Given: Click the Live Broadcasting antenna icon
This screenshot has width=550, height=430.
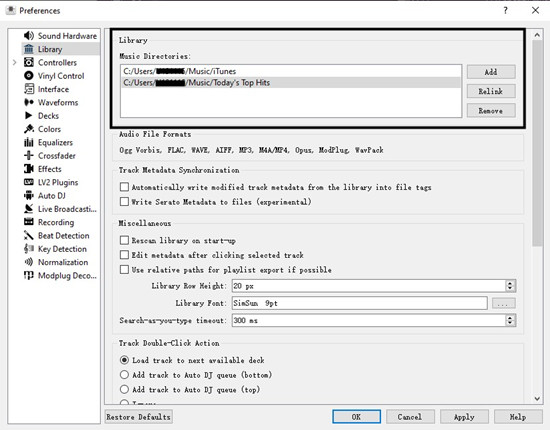Looking at the screenshot, I should pyautogui.click(x=29, y=209).
